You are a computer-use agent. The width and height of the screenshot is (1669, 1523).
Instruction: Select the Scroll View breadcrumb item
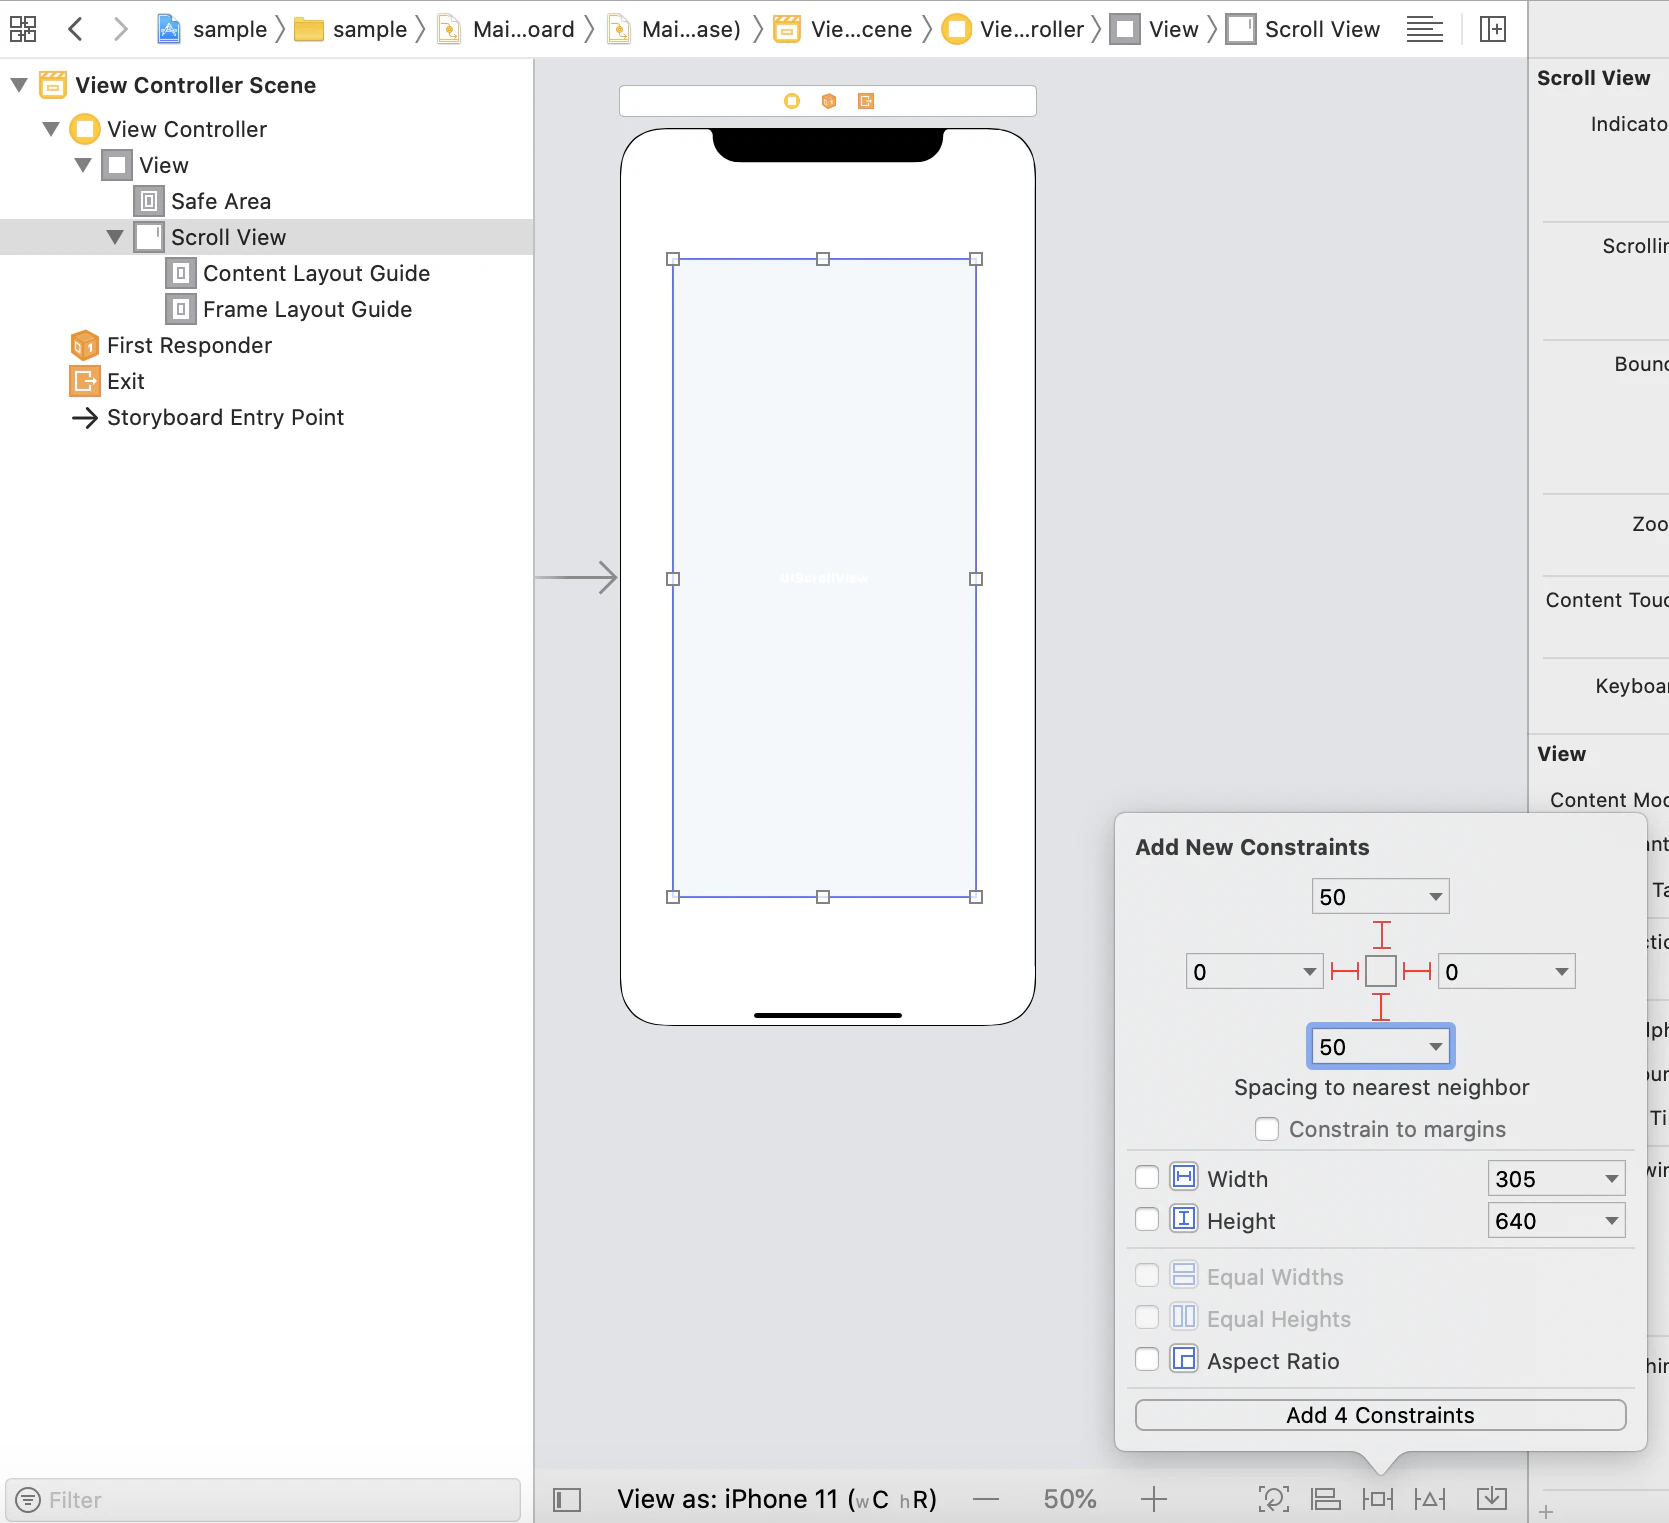(1304, 29)
